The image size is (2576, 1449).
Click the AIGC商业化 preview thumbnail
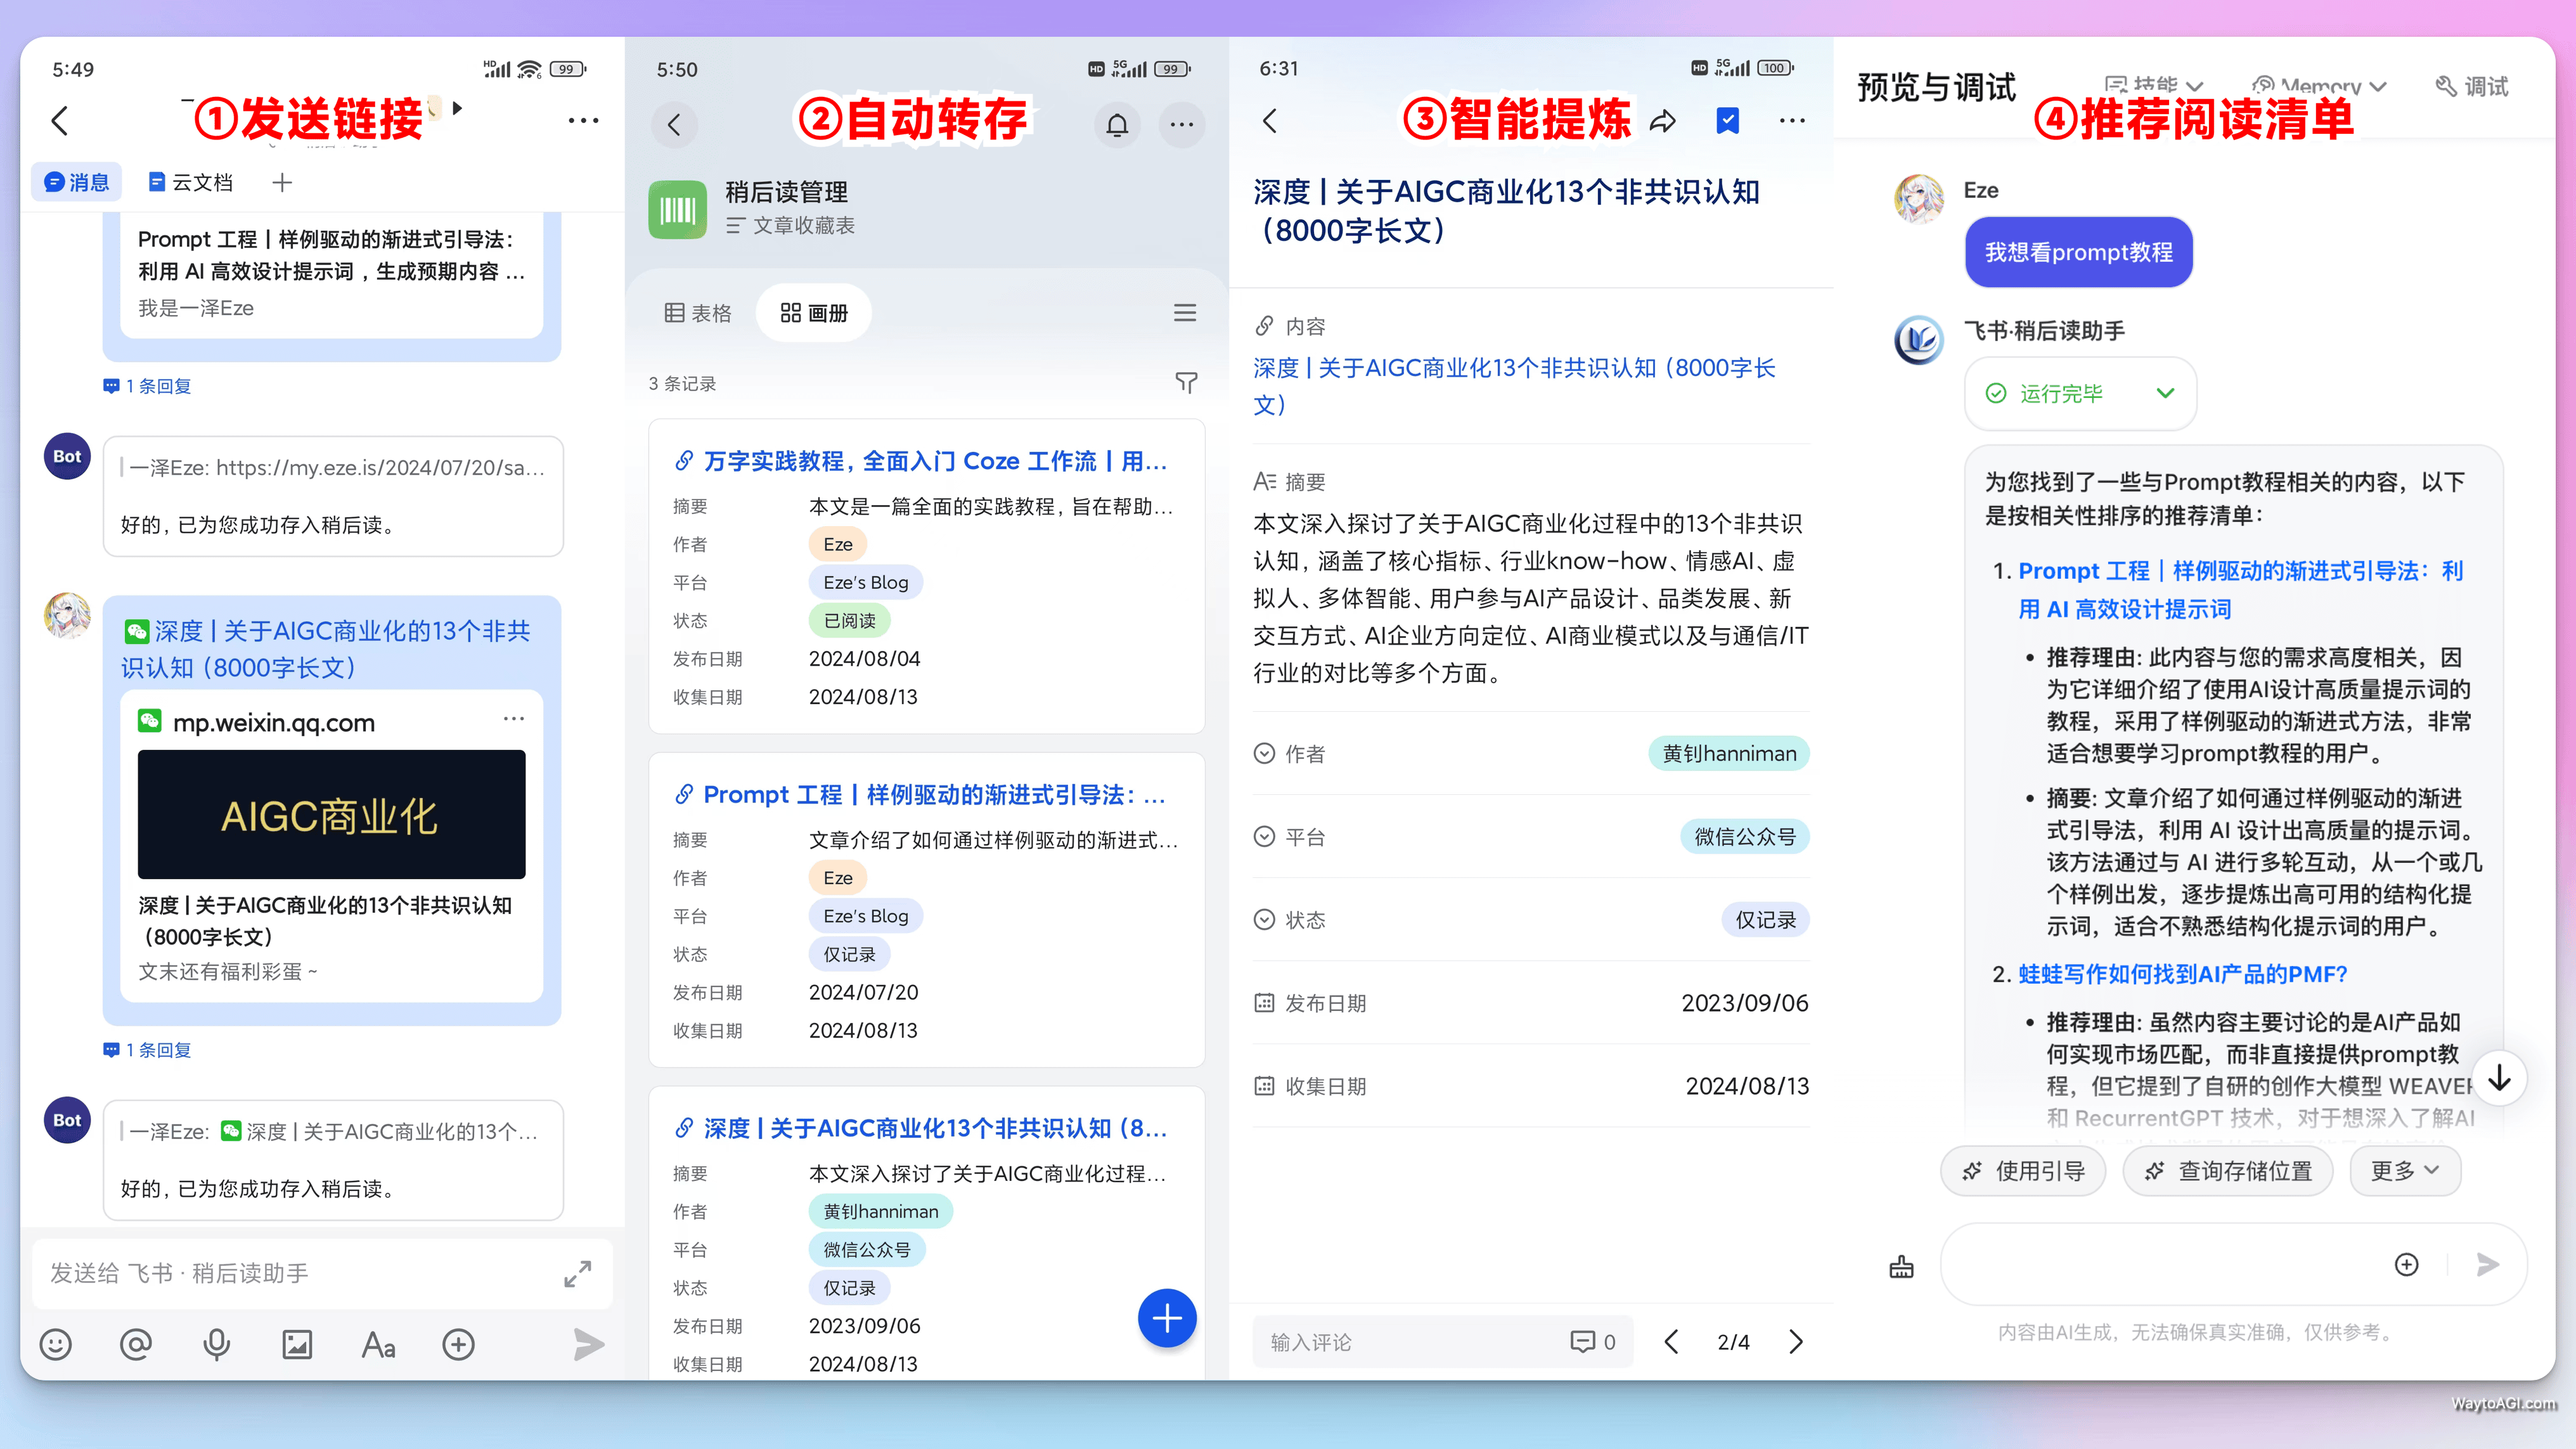point(331,814)
